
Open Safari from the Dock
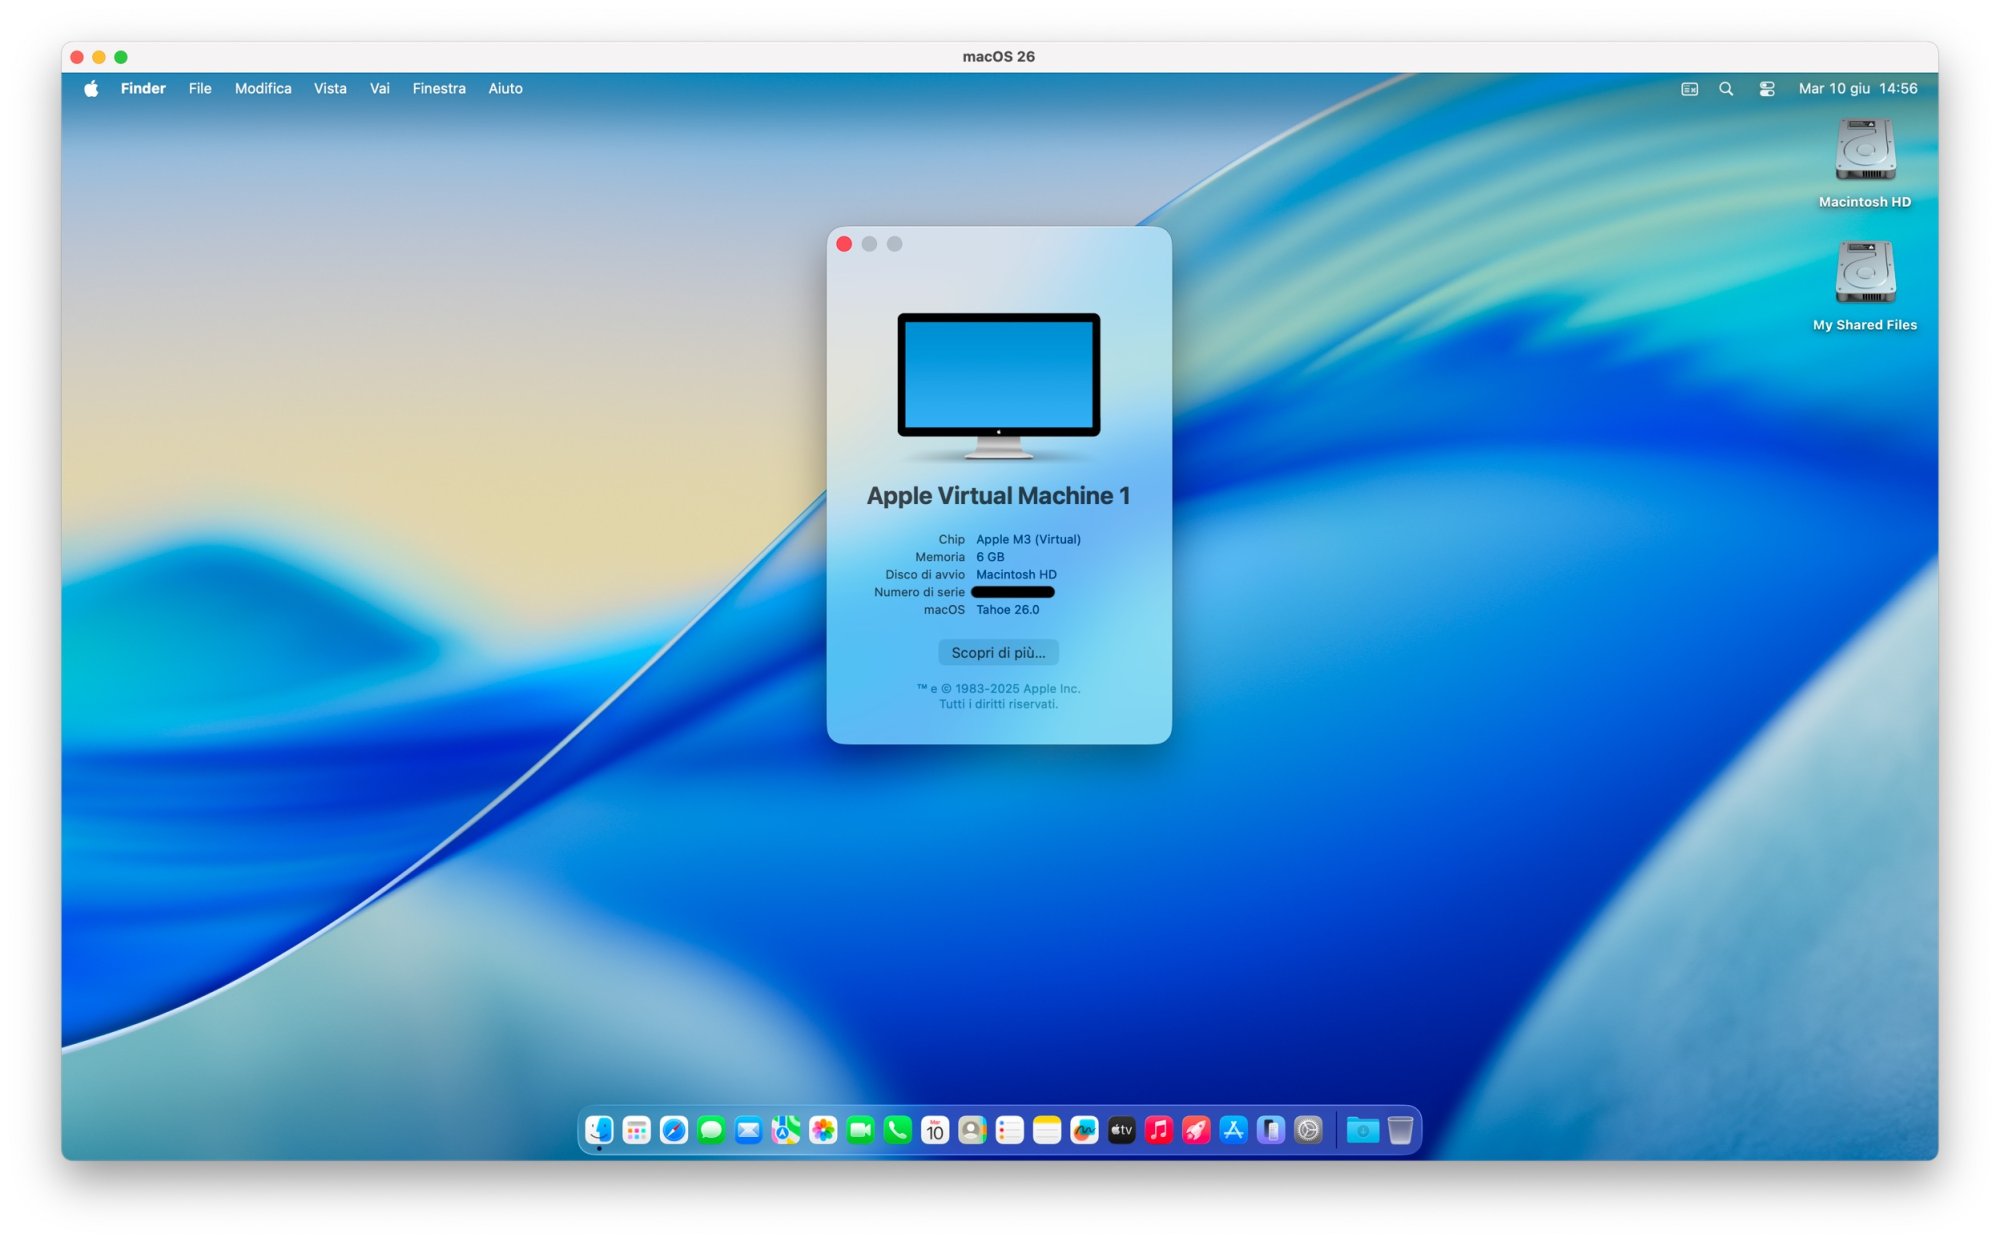[673, 1129]
